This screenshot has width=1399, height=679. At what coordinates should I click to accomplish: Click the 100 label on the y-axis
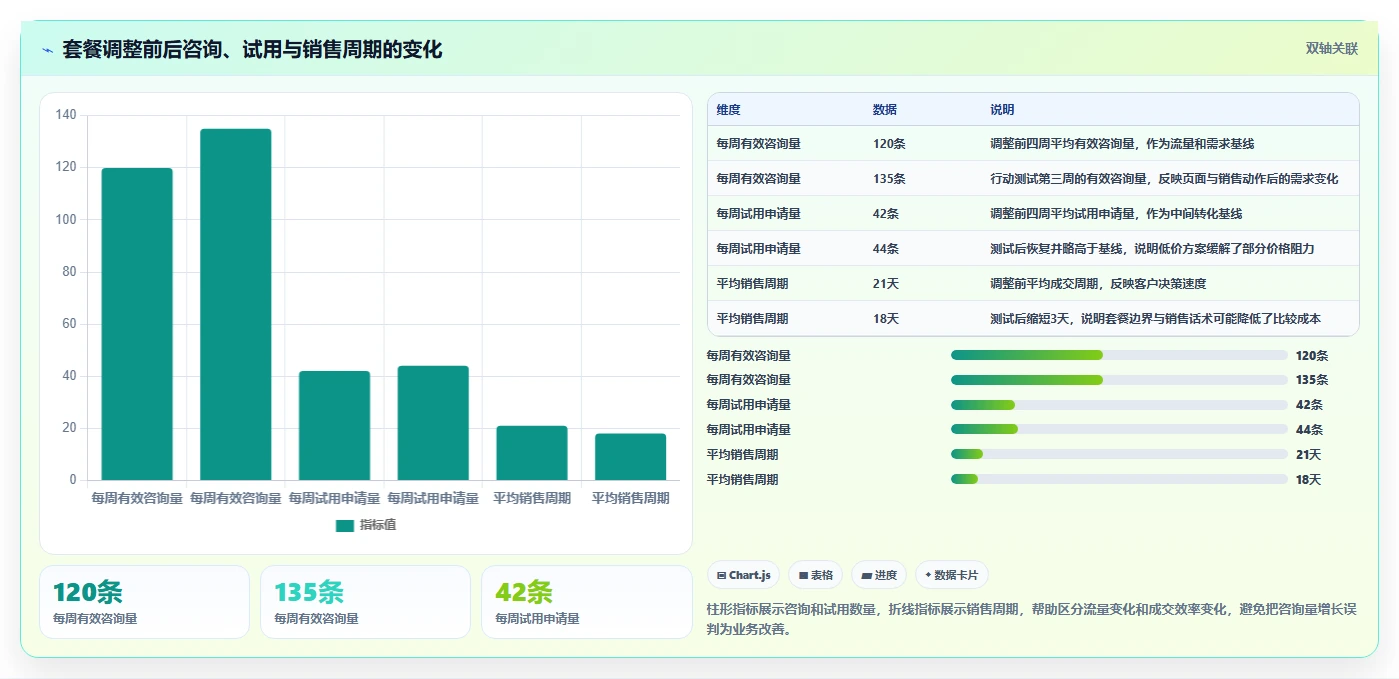[66, 219]
